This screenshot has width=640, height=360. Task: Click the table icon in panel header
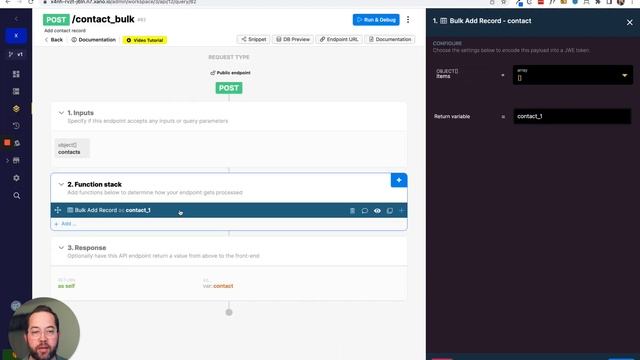443,21
